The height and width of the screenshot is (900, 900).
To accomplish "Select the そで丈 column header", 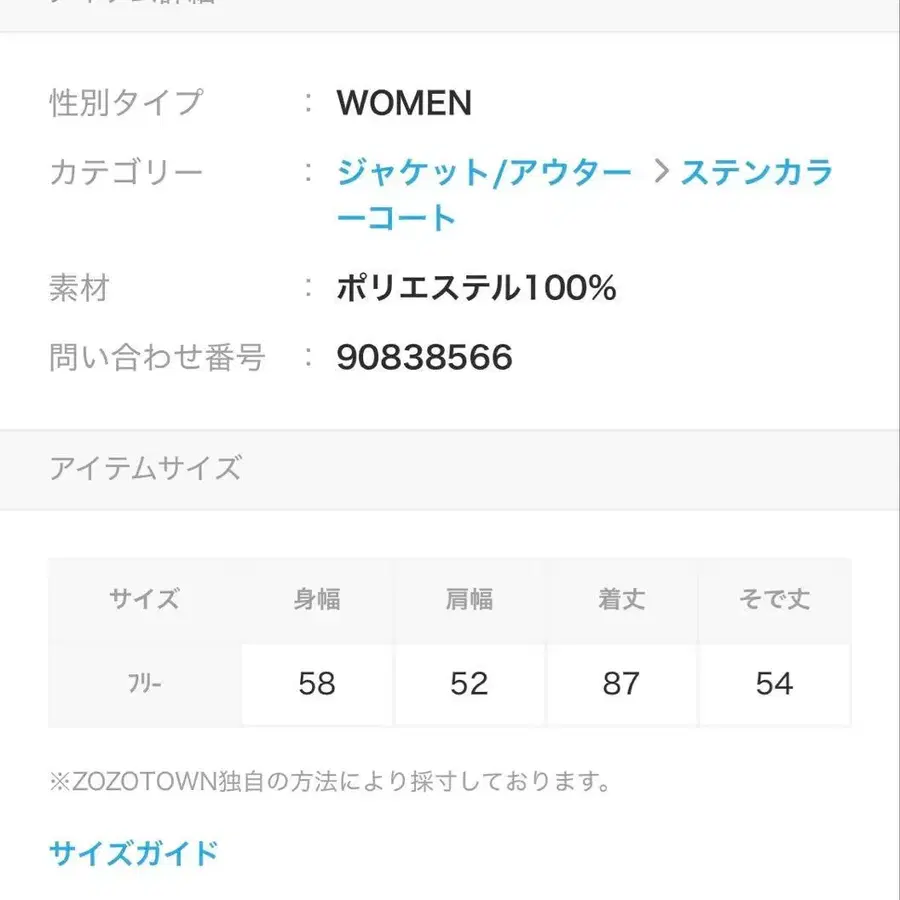I will click(x=773, y=599).
